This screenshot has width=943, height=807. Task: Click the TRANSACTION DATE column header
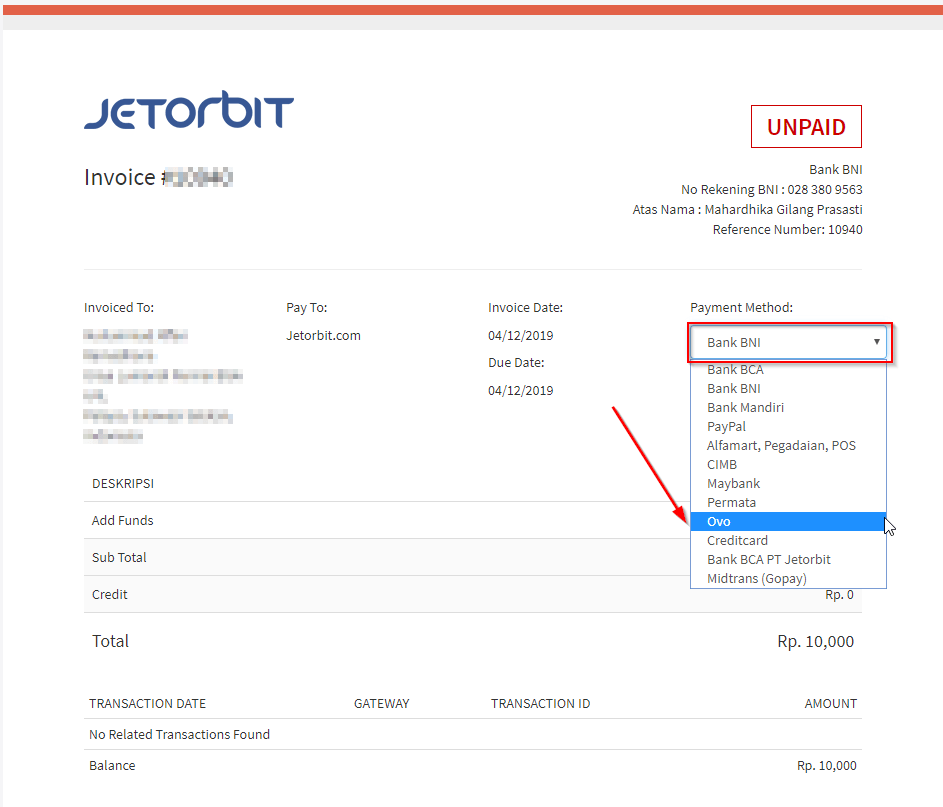tap(147, 704)
